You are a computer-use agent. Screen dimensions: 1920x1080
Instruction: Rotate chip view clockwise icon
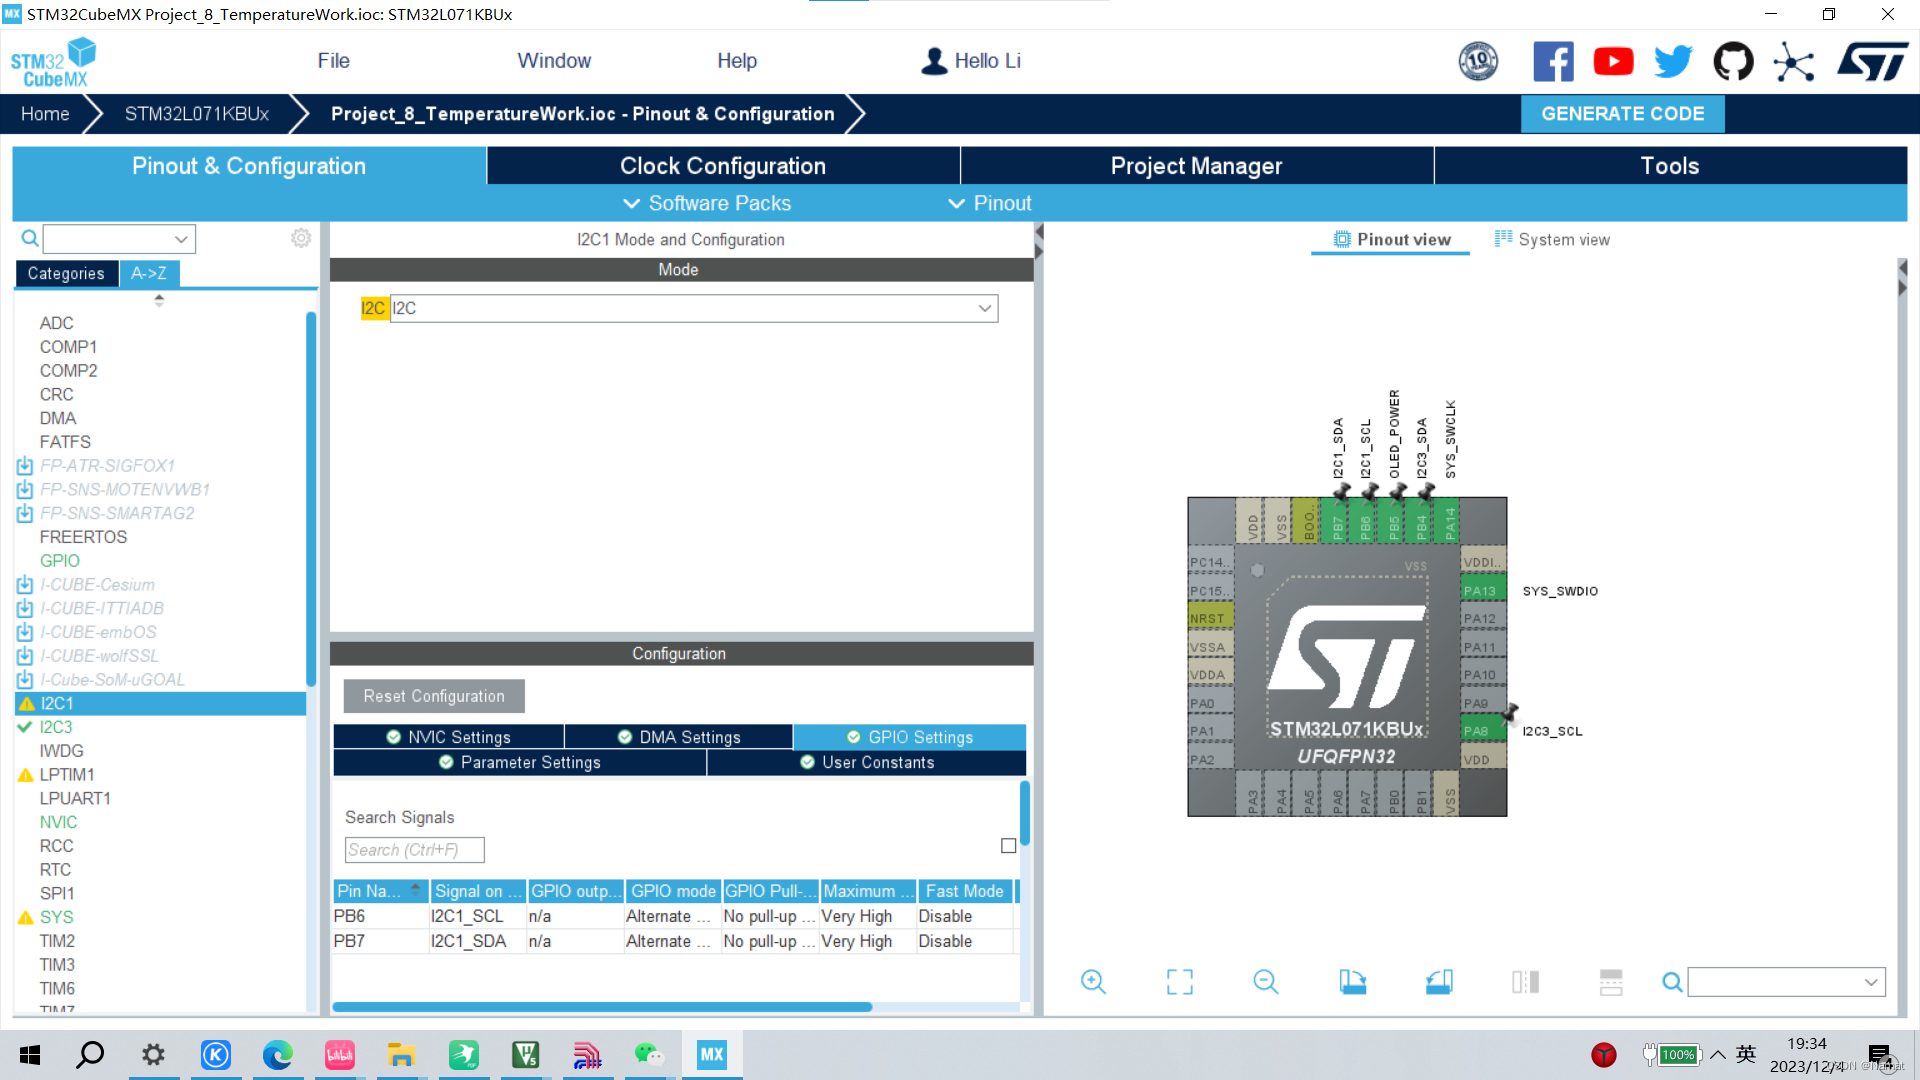[x=1352, y=982]
